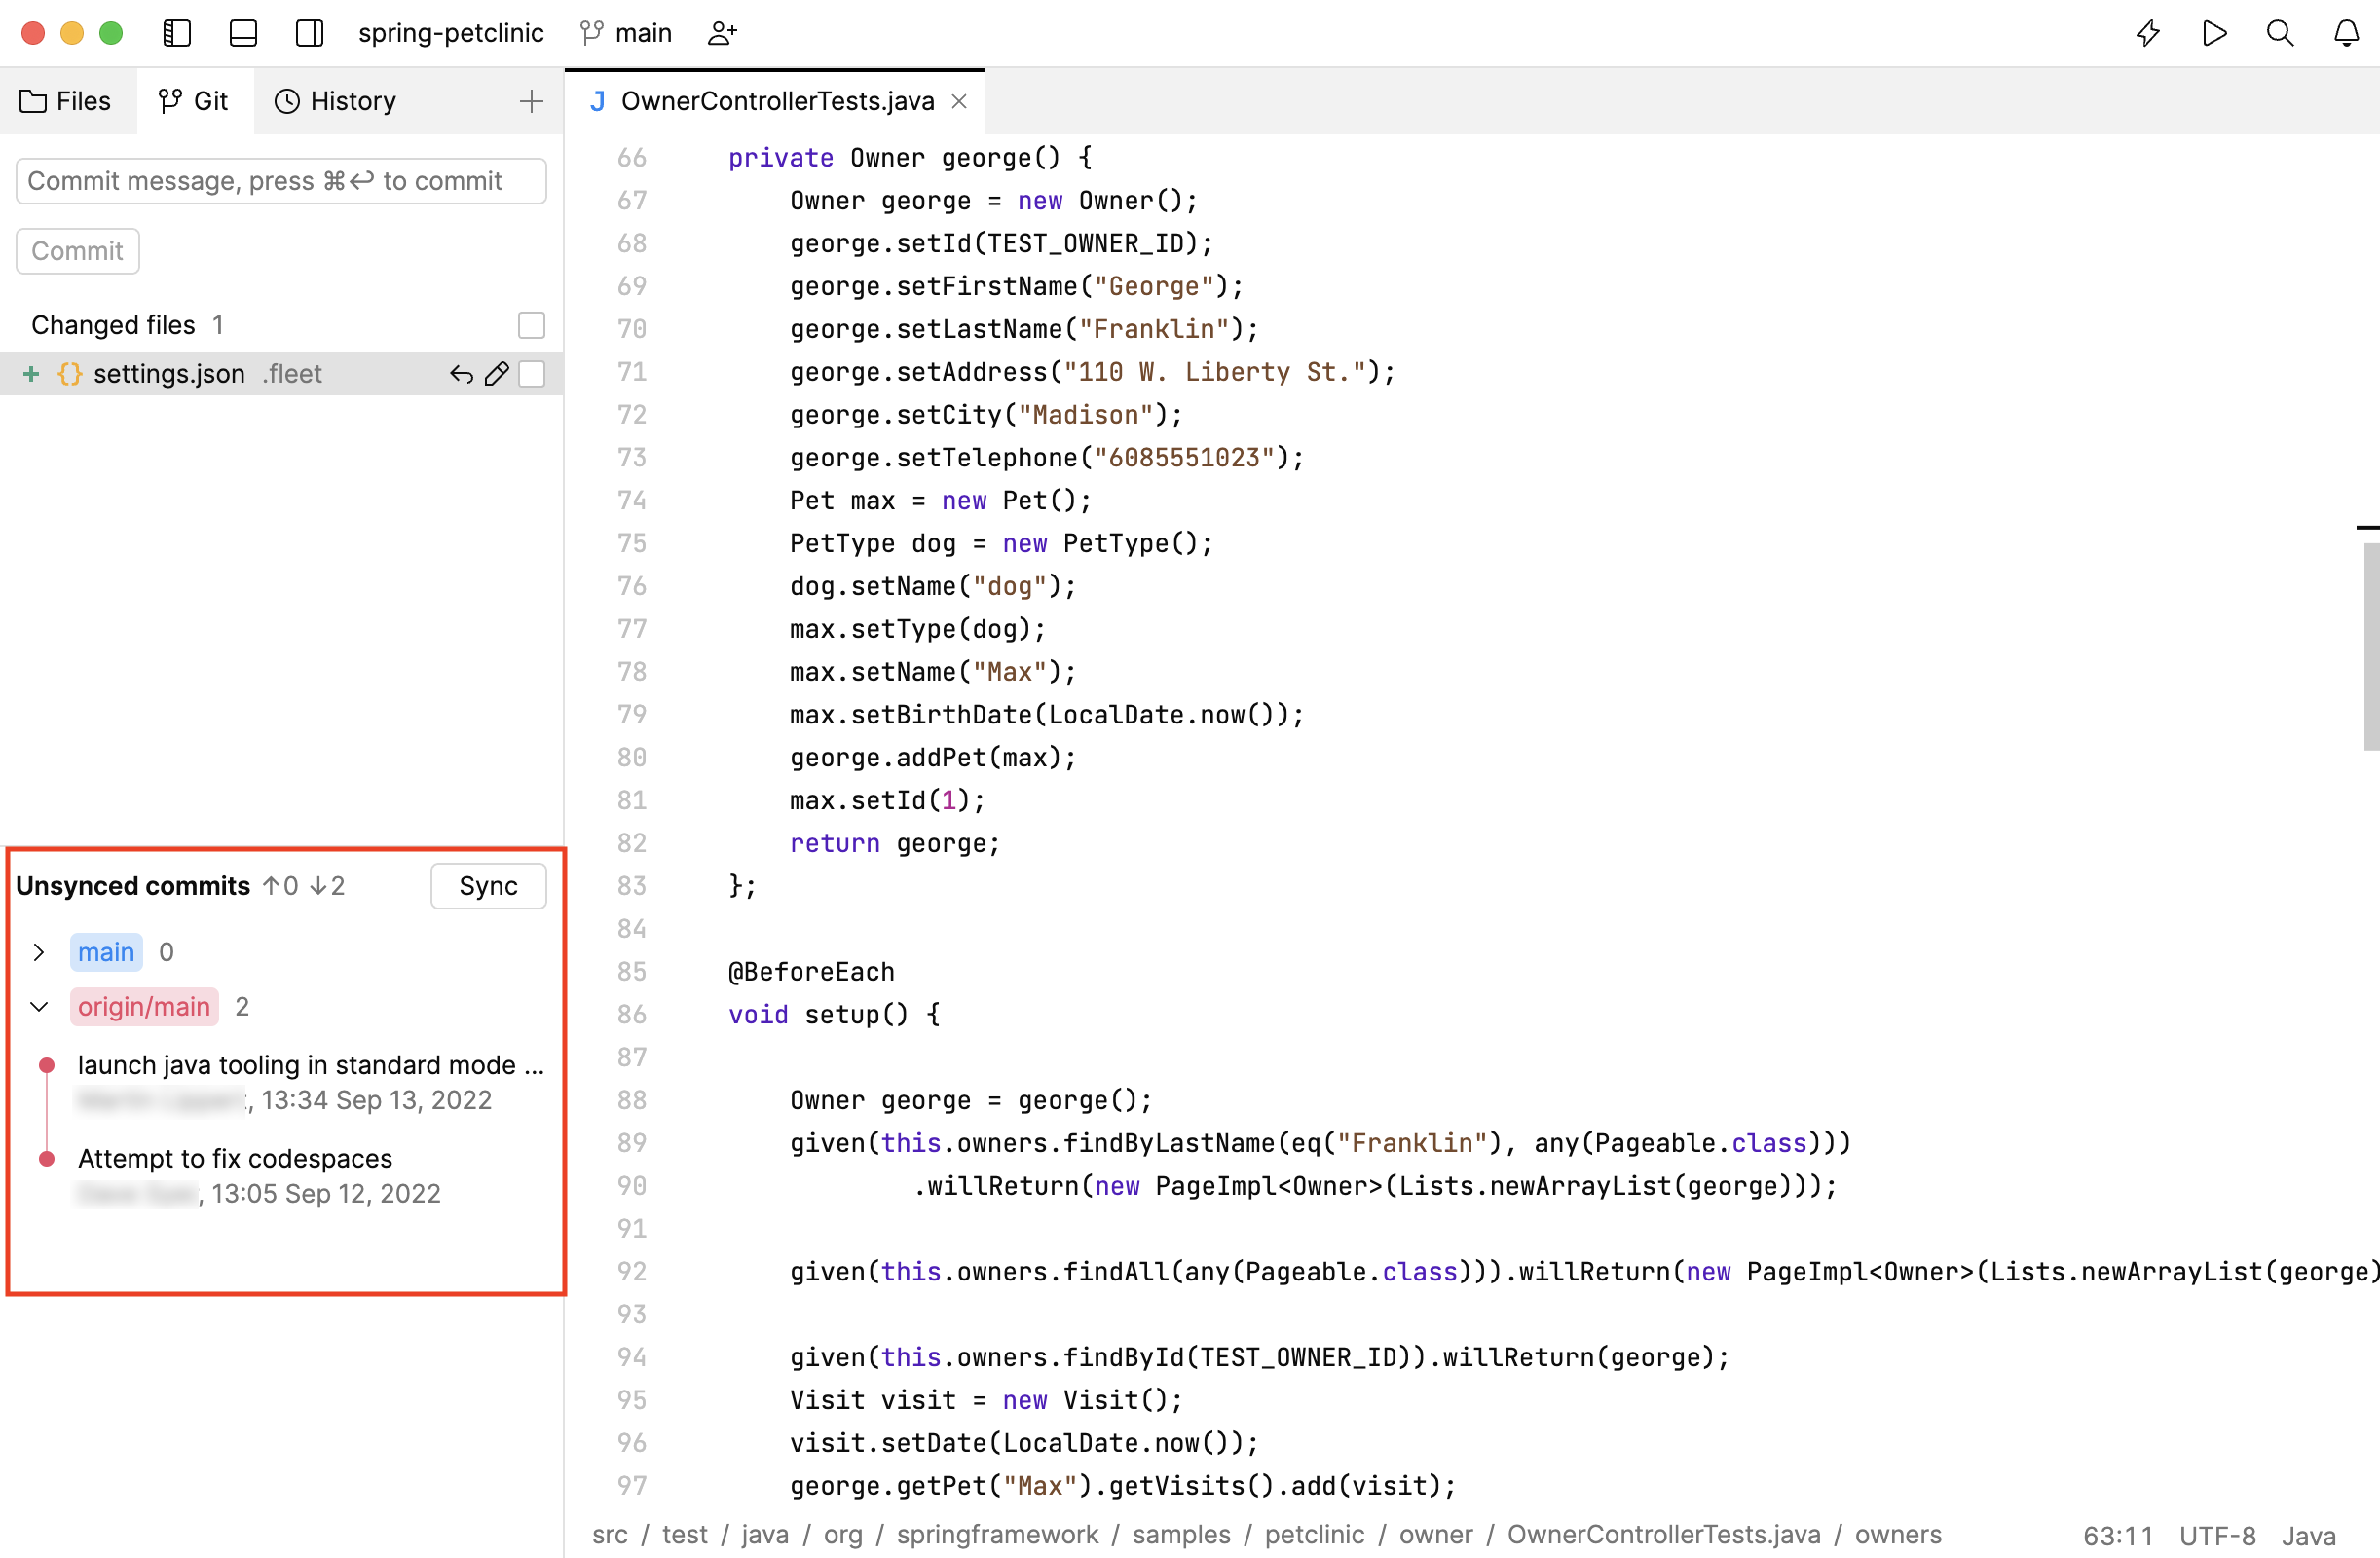The height and width of the screenshot is (1558, 2380).
Task: Toggle the right panel icon
Action: (309, 32)
